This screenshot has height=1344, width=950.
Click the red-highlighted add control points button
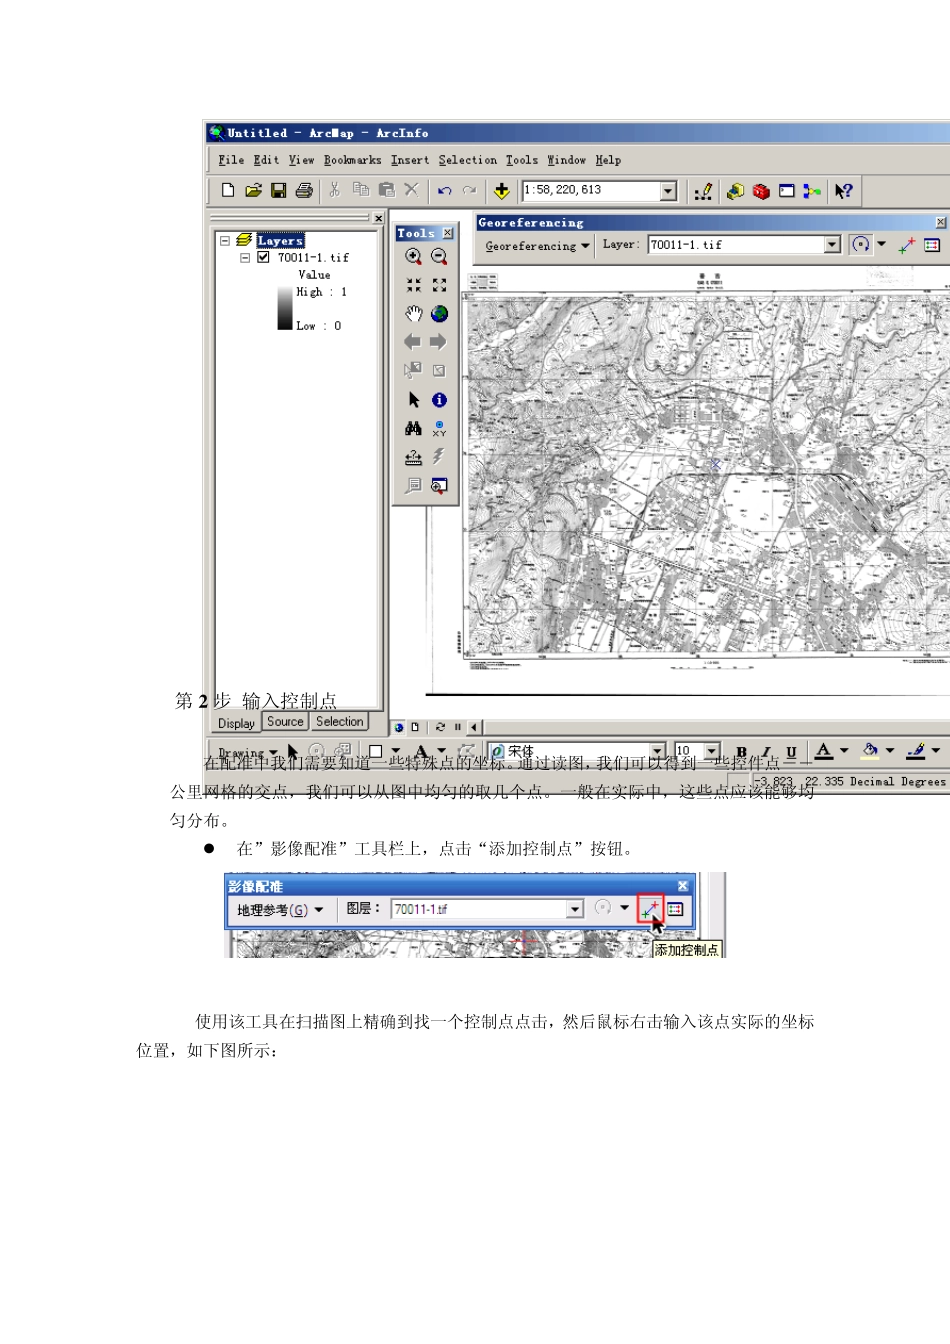(x=650, y=909)
